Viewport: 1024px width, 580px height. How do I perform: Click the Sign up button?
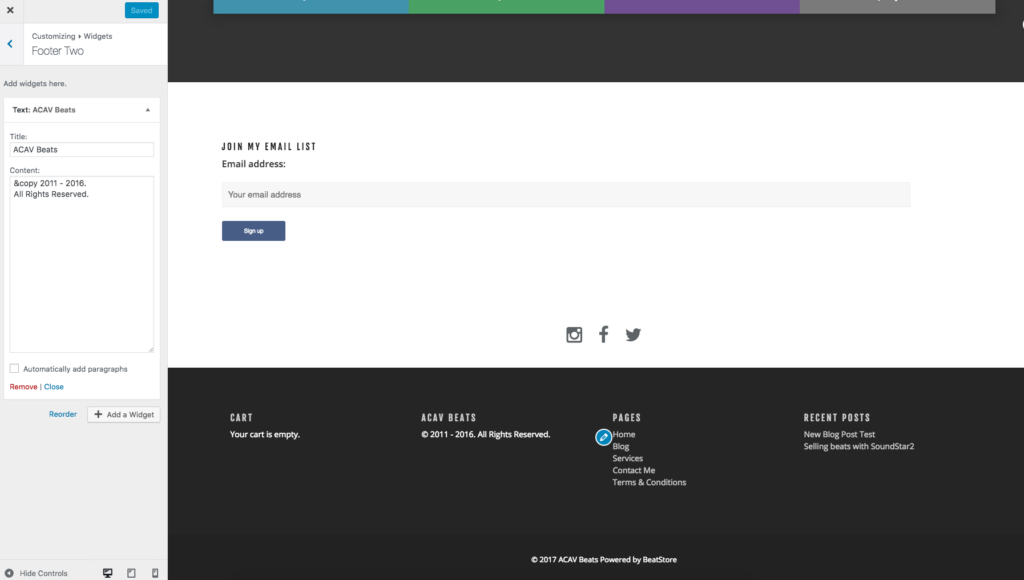253,231
